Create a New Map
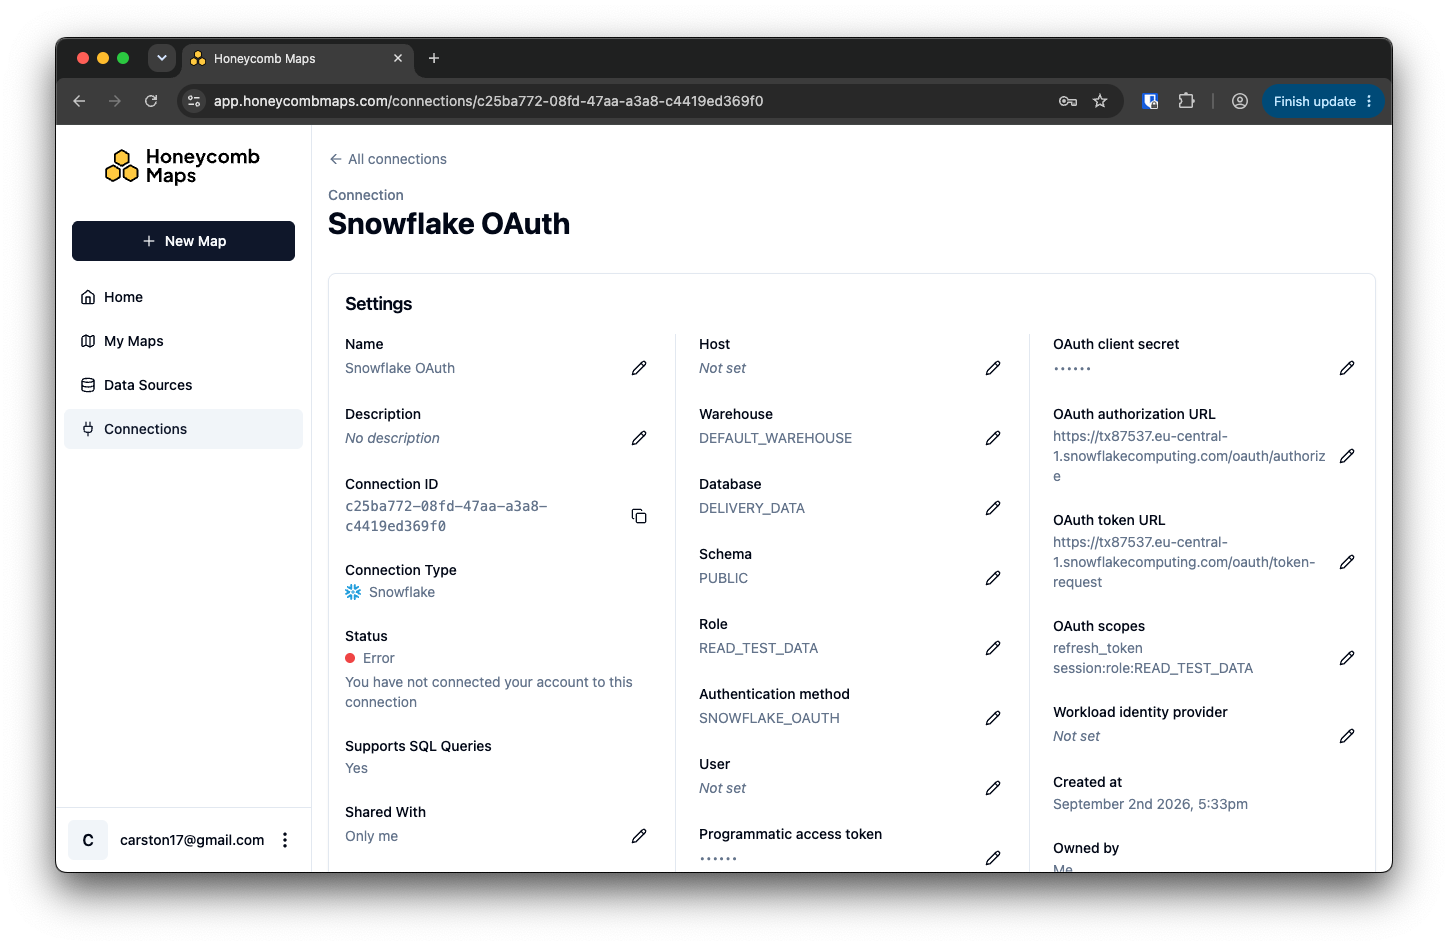The width and height of the screenshot is (1448, 946). (x=183, y=241)
